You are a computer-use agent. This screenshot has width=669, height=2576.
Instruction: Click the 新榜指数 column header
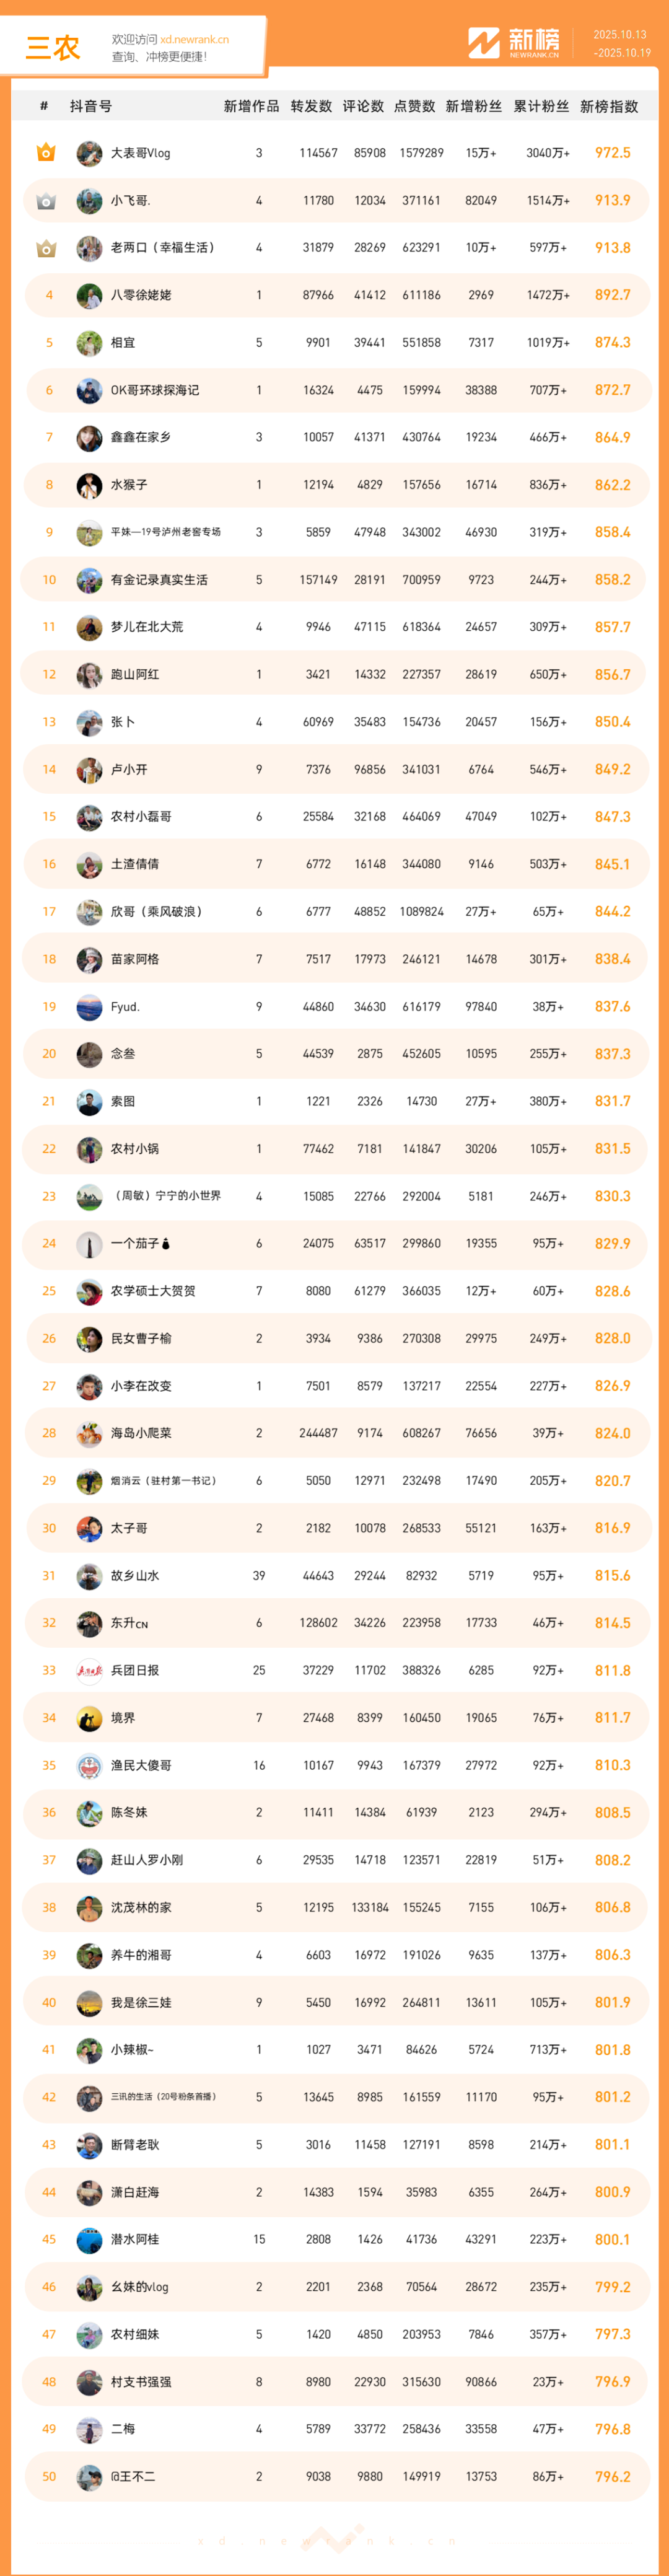point(609,107)
